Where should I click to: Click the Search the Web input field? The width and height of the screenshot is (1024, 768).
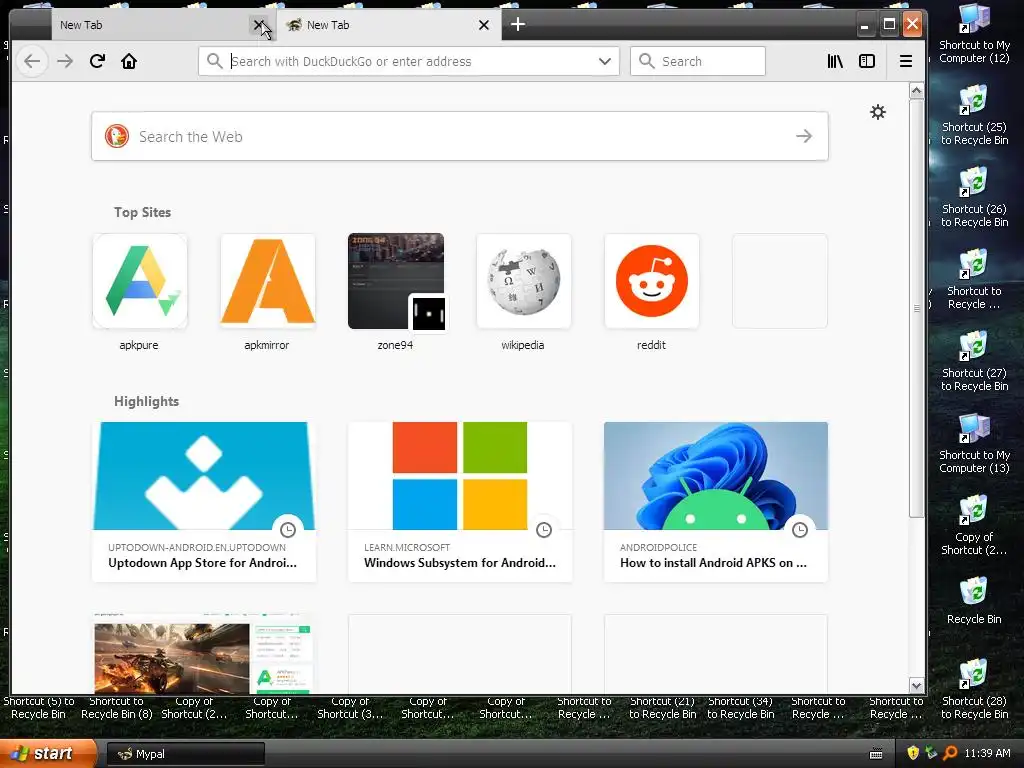(x=460, y=136)
